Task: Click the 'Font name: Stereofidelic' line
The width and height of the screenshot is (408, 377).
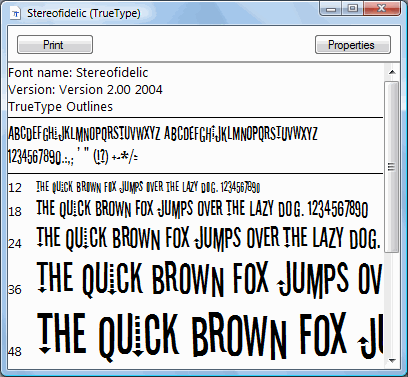Action: tap(78, 73)
